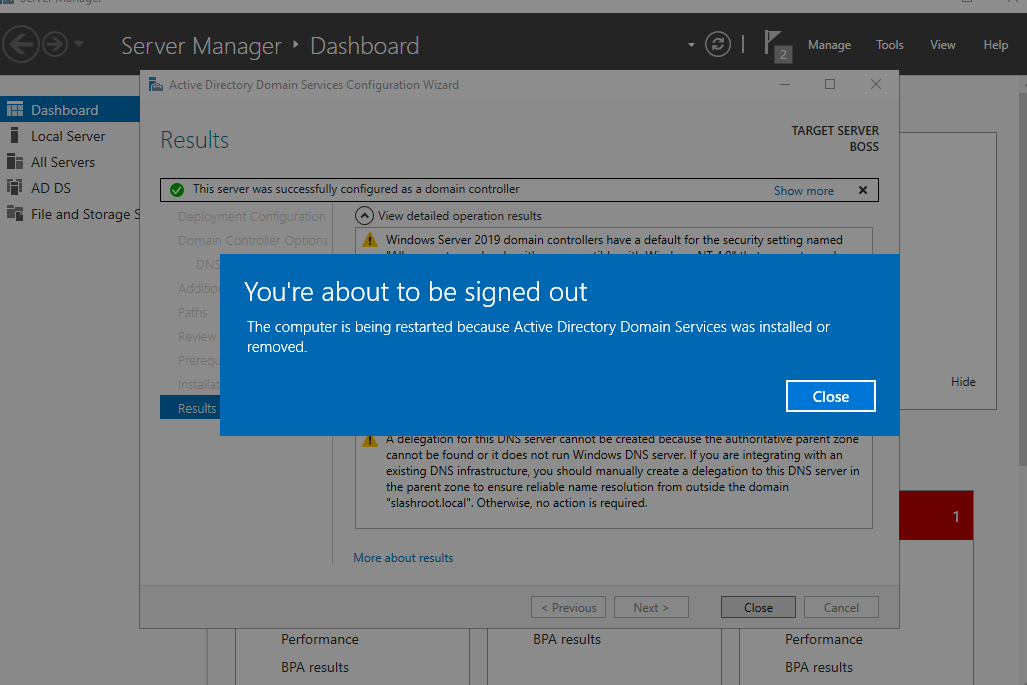Click the forward navigation arrow icon

[54, 44]
